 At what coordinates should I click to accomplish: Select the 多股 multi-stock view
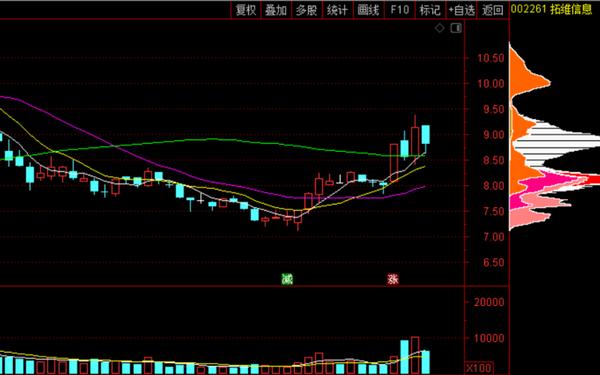pos(307,10)
